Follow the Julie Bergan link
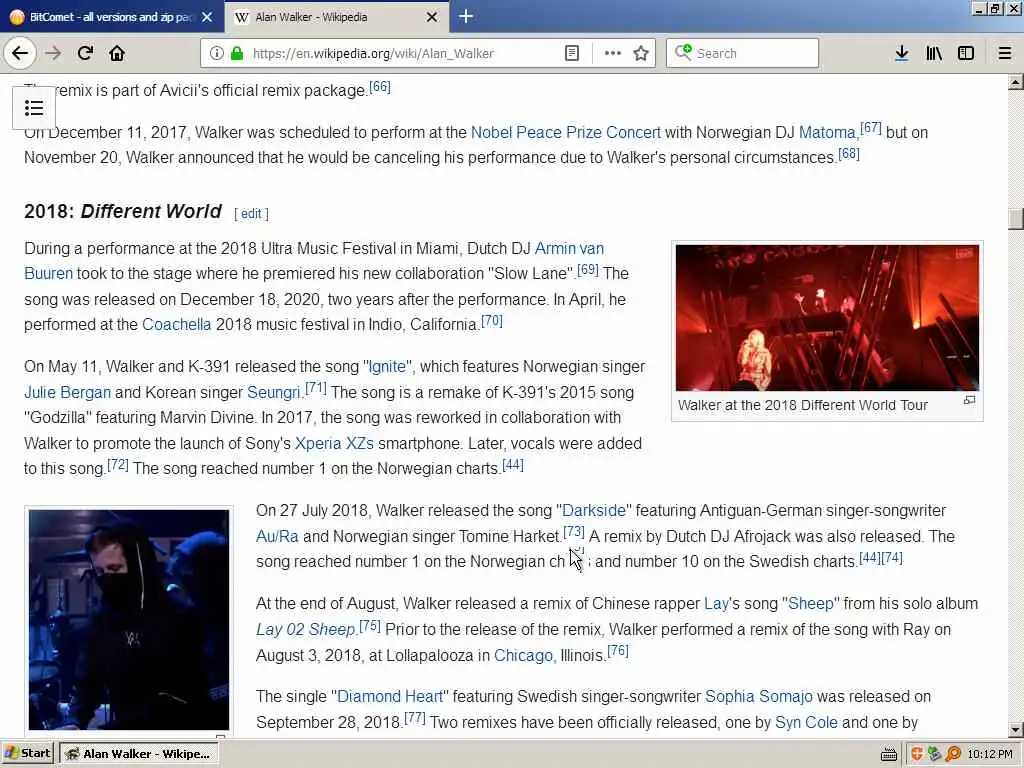The image size is (1024, 768). (67, 392)
